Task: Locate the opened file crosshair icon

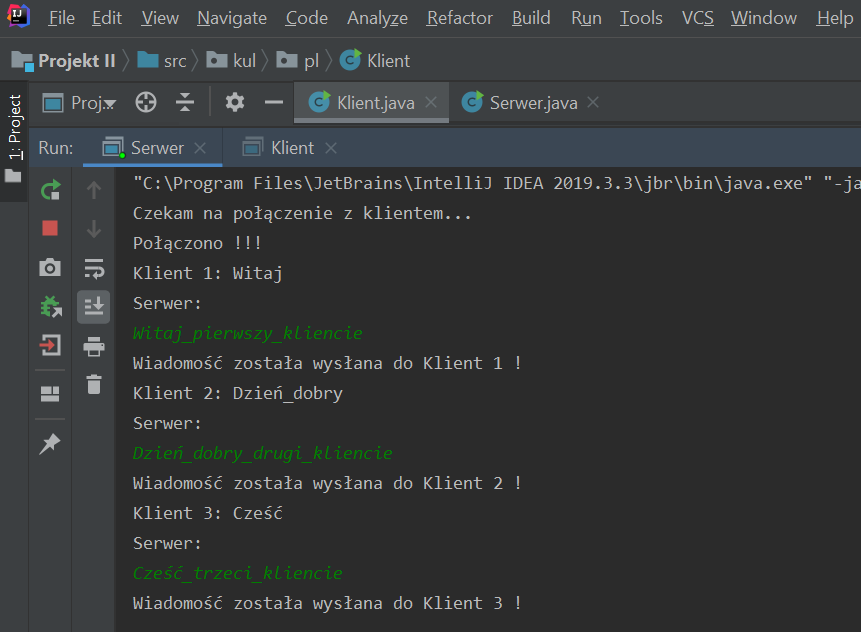Action: pyautogui.click(x=146, y=103)
